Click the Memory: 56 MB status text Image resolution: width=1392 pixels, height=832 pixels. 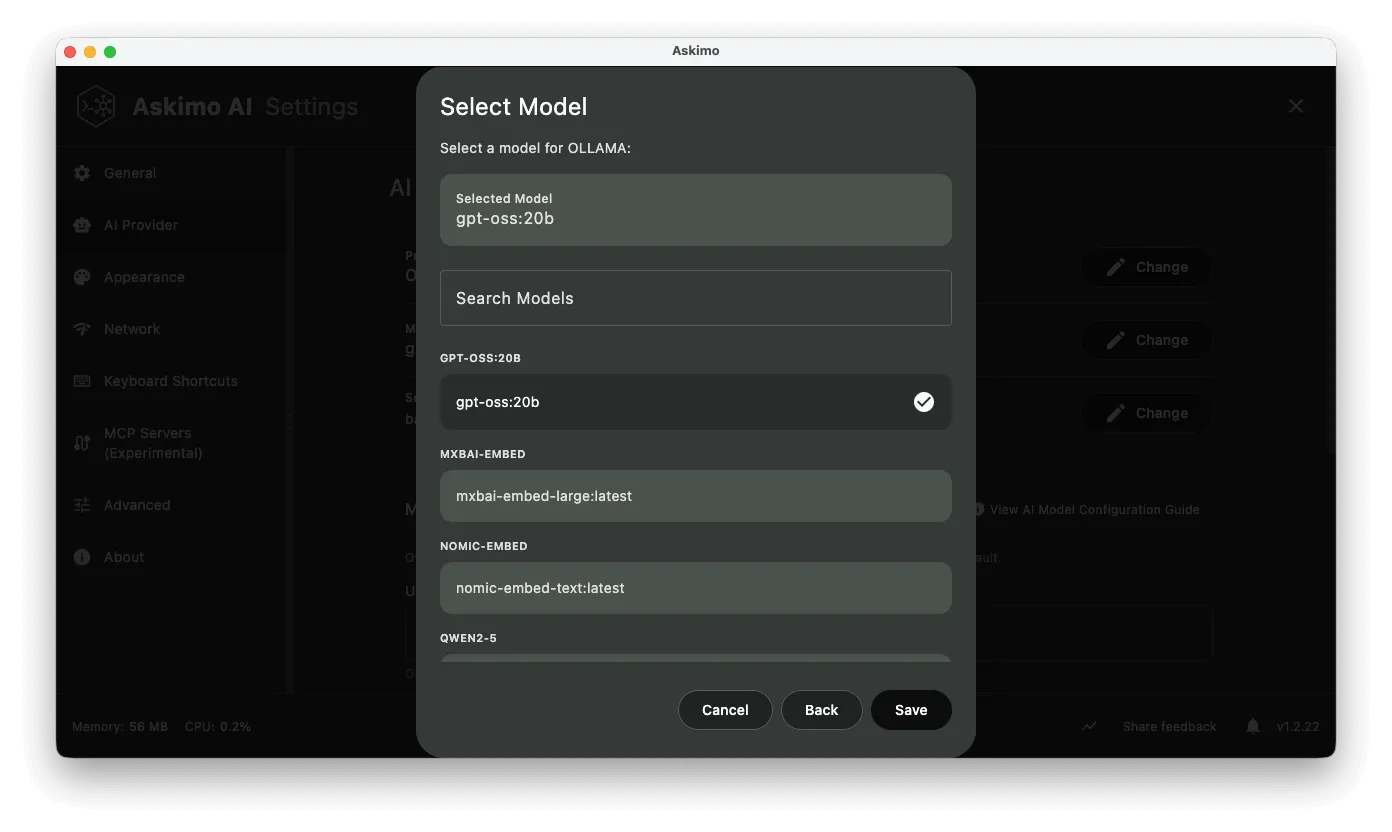120,726
